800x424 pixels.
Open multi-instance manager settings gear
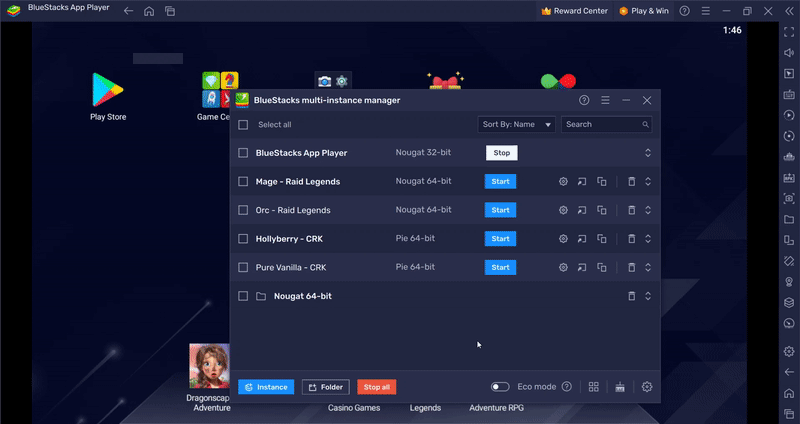coord(647,387)
